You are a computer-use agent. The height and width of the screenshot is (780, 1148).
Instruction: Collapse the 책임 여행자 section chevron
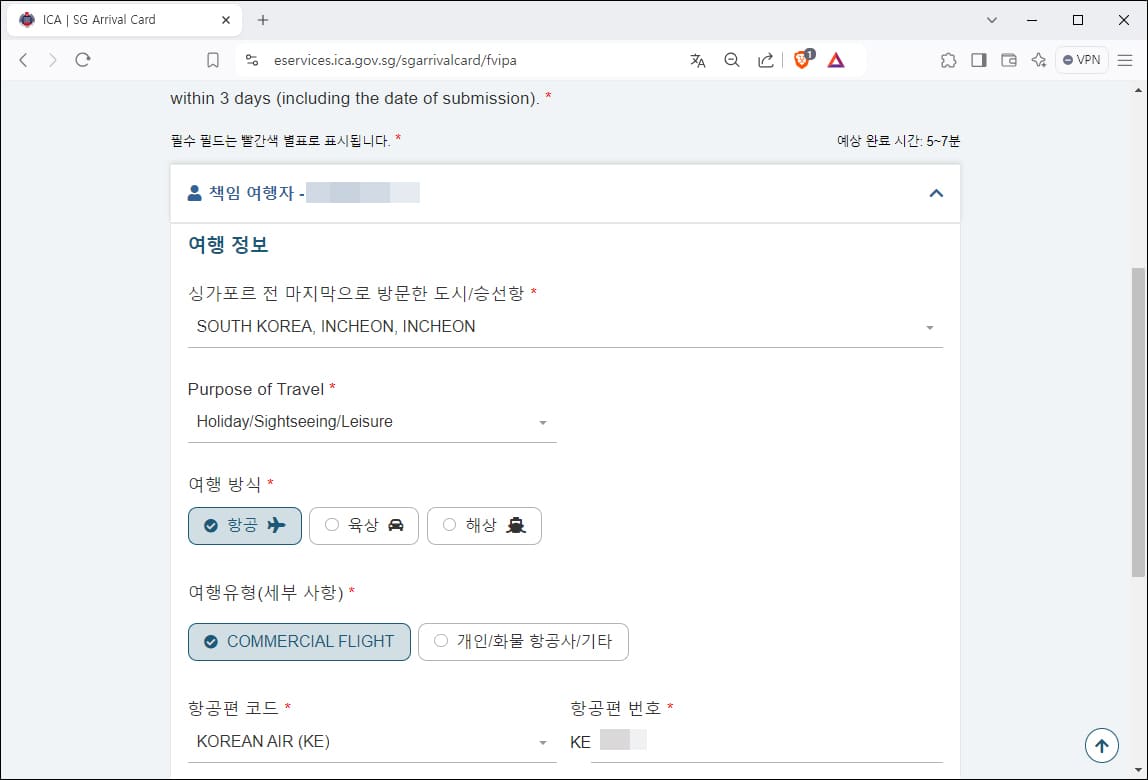(x=936, y=193)
